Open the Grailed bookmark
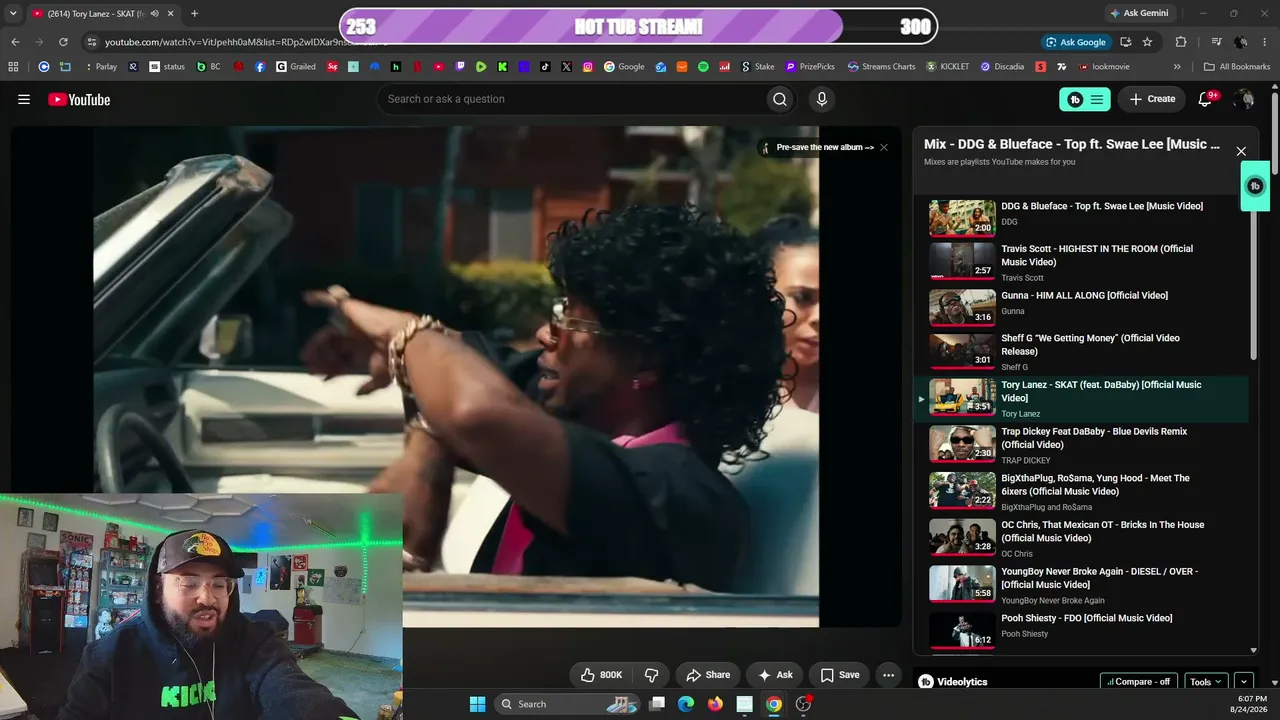The width and height of the screenshot is (1280, 720). click(x=296, y=67)
